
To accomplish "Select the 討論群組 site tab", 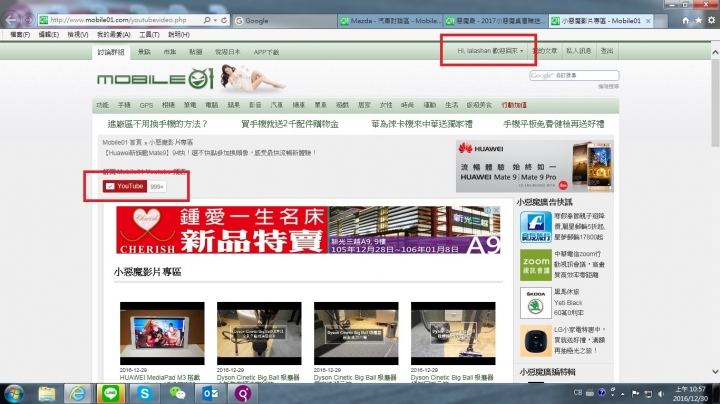I will click(x=111, y=52).
